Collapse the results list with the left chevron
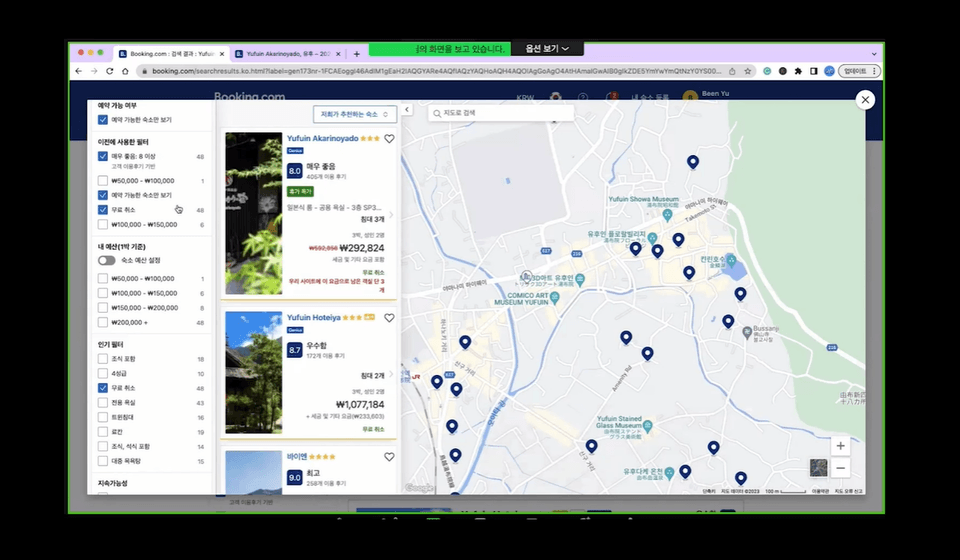This screenshot has height=560, width=960. click(x=407, y=110)
